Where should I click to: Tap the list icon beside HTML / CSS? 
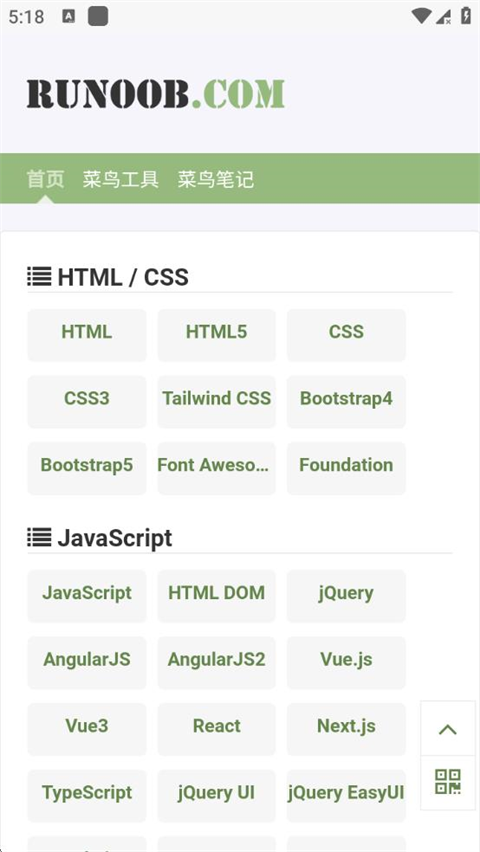39,277
